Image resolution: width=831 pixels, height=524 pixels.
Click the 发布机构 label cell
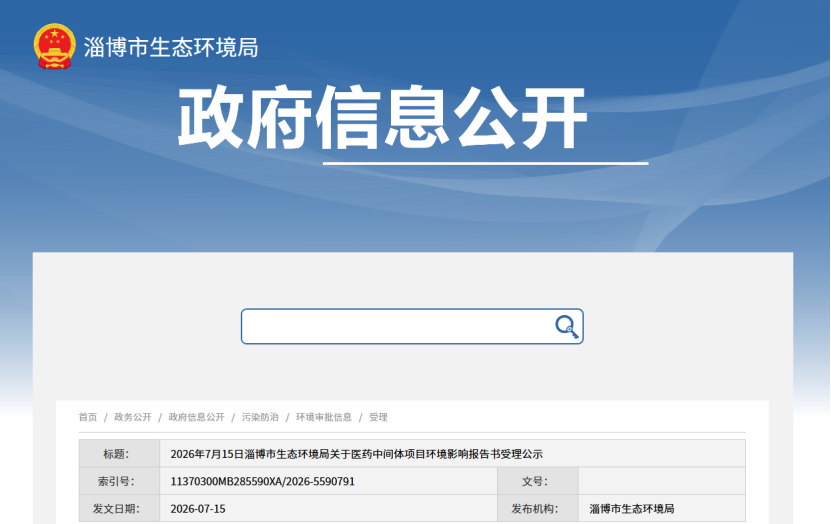pos(538,509)
